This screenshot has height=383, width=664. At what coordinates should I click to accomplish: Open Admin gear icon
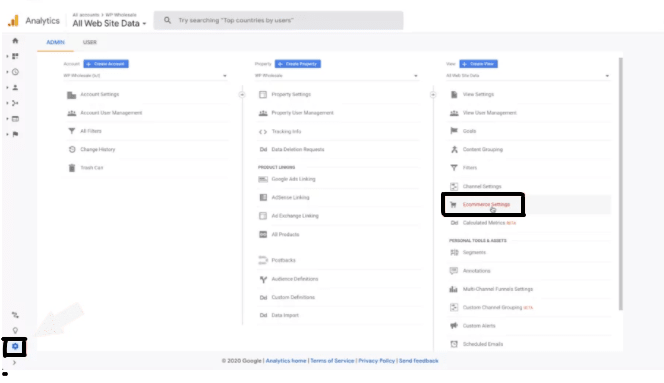15,347
